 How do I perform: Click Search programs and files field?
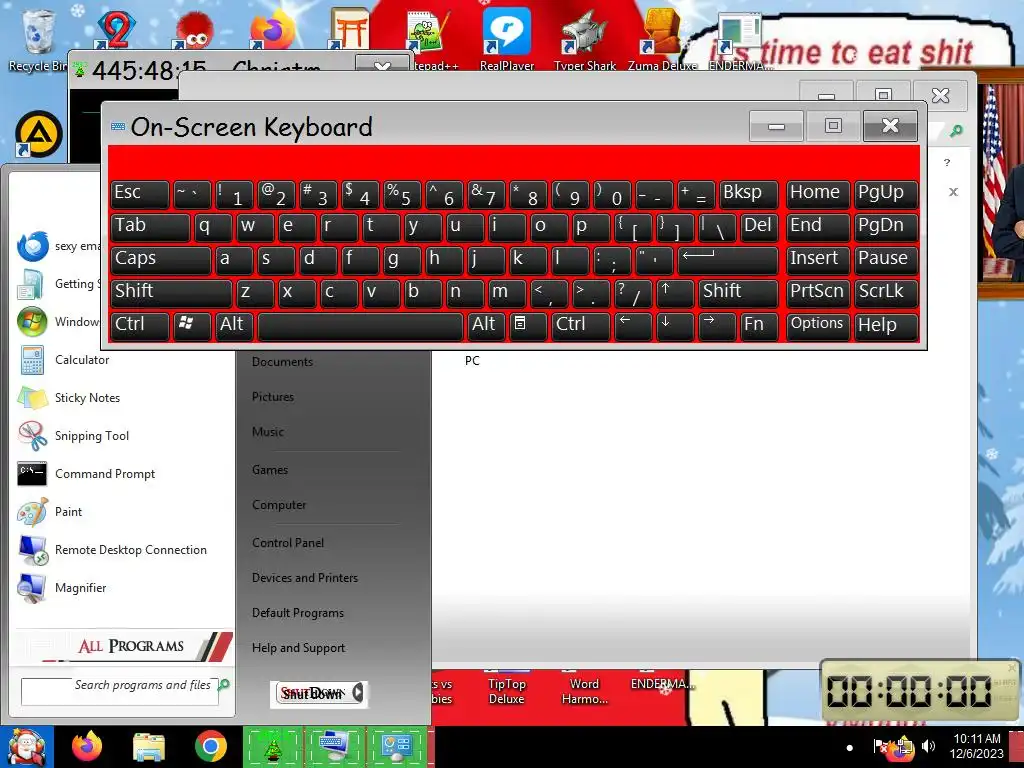click(120, 692)
